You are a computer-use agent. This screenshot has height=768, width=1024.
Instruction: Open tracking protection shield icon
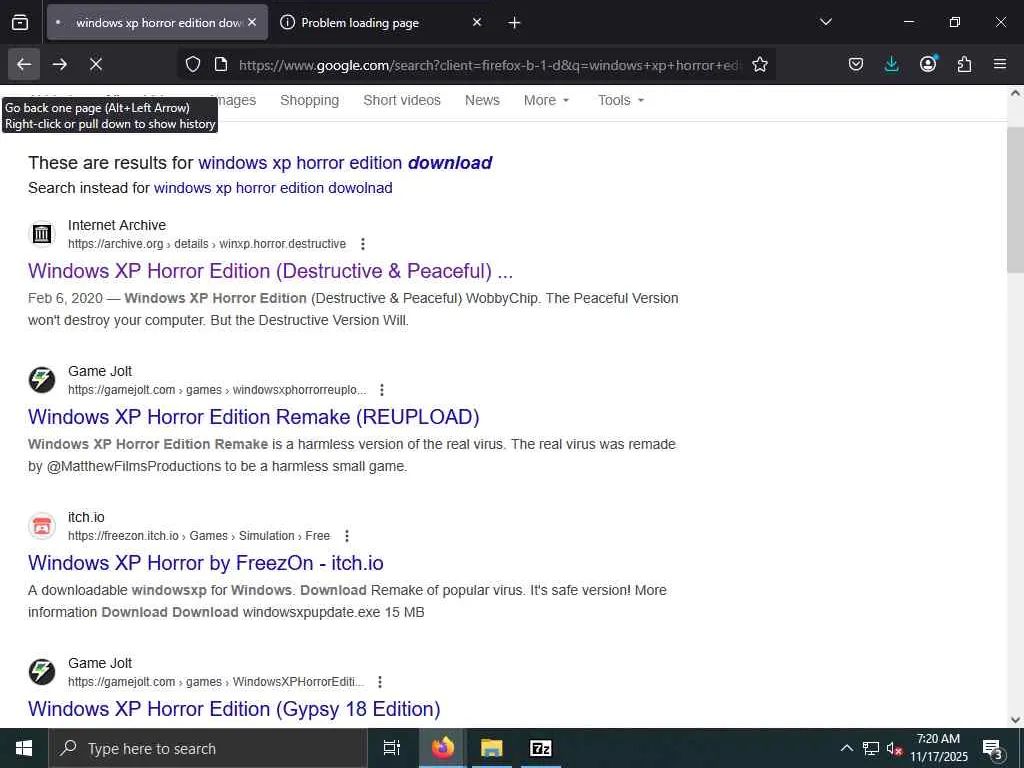pos(193,64)
